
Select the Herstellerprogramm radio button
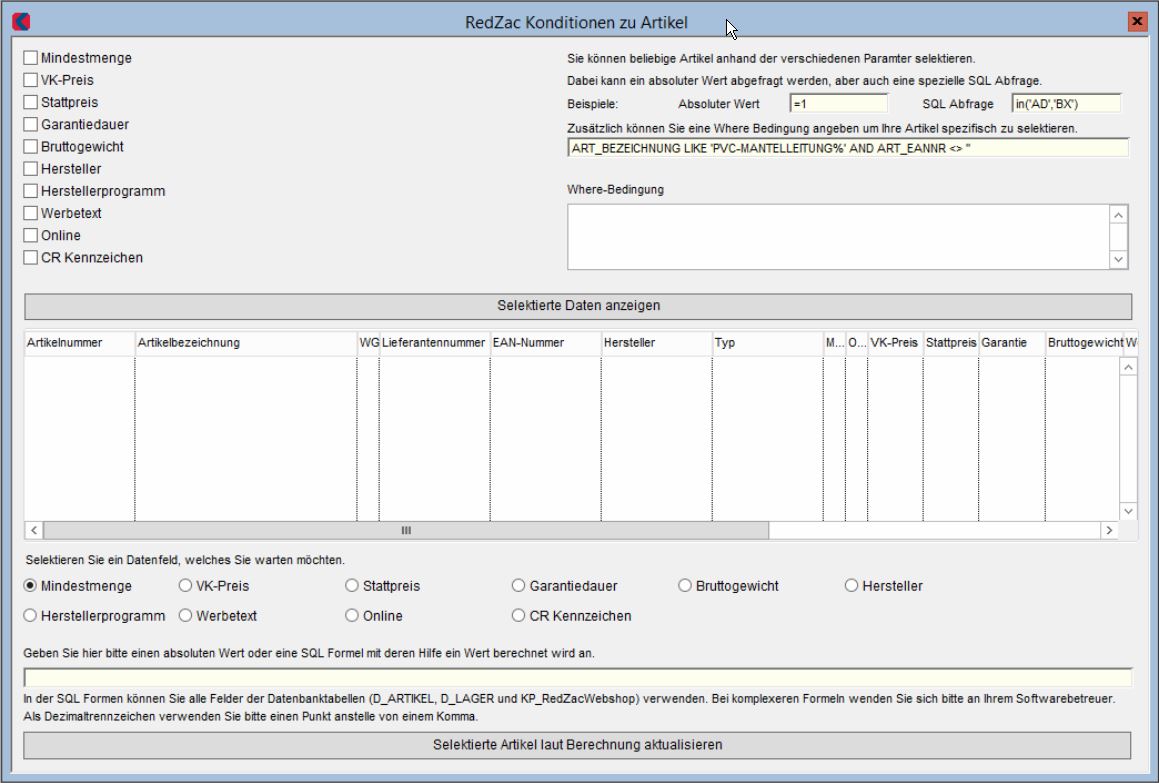tap(30, 615)
